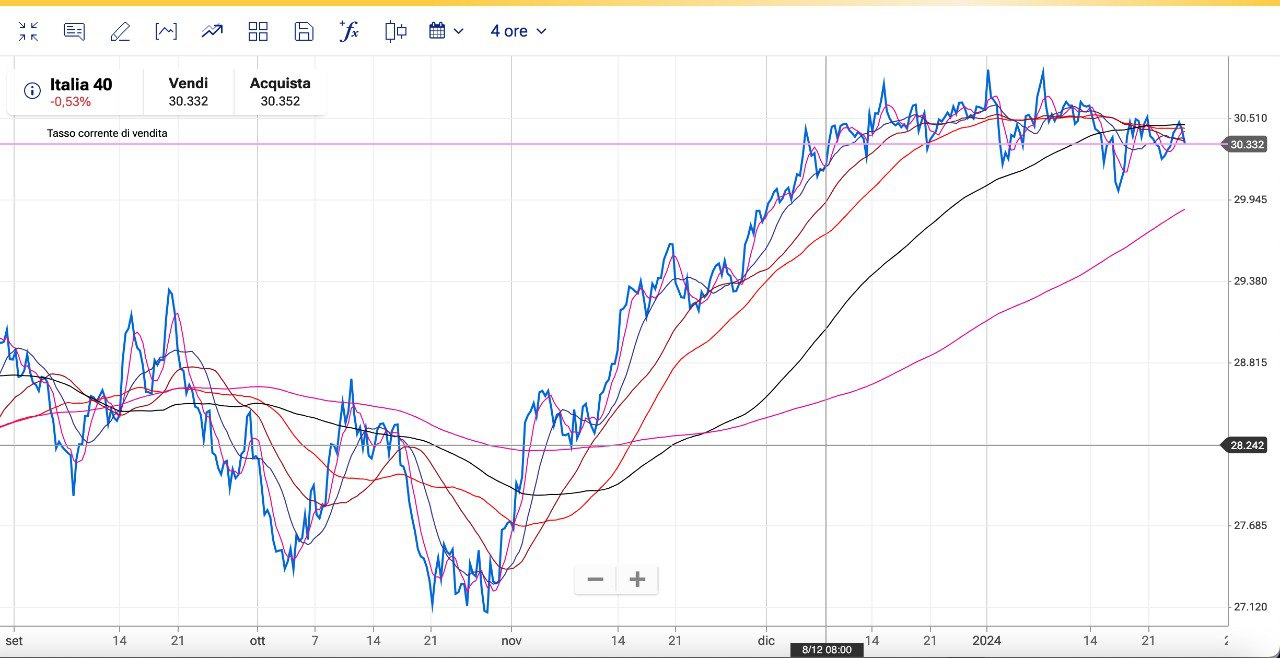Screen dimensions: 1280x658
Task: Save chart with floppy disk icon
Action: pyautogui.click(x=304, y=31)
